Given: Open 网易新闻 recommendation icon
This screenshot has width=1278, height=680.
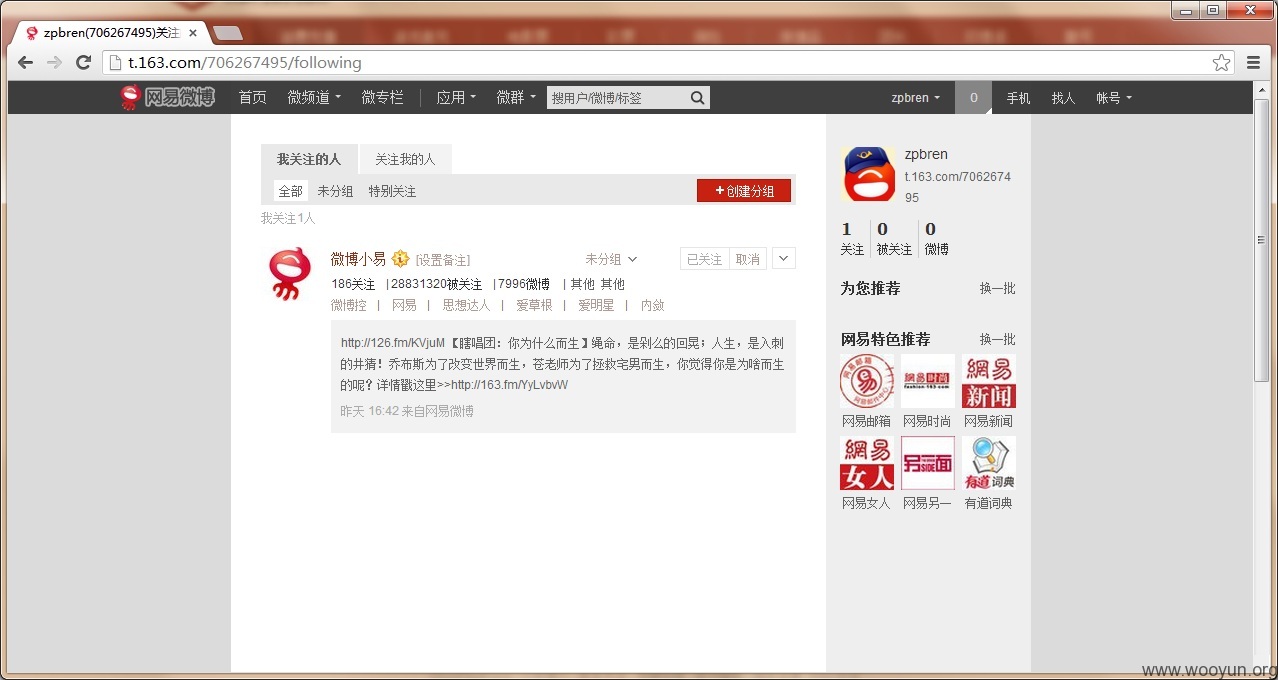Looking at the screenshot, I should [x=988, y=382].
